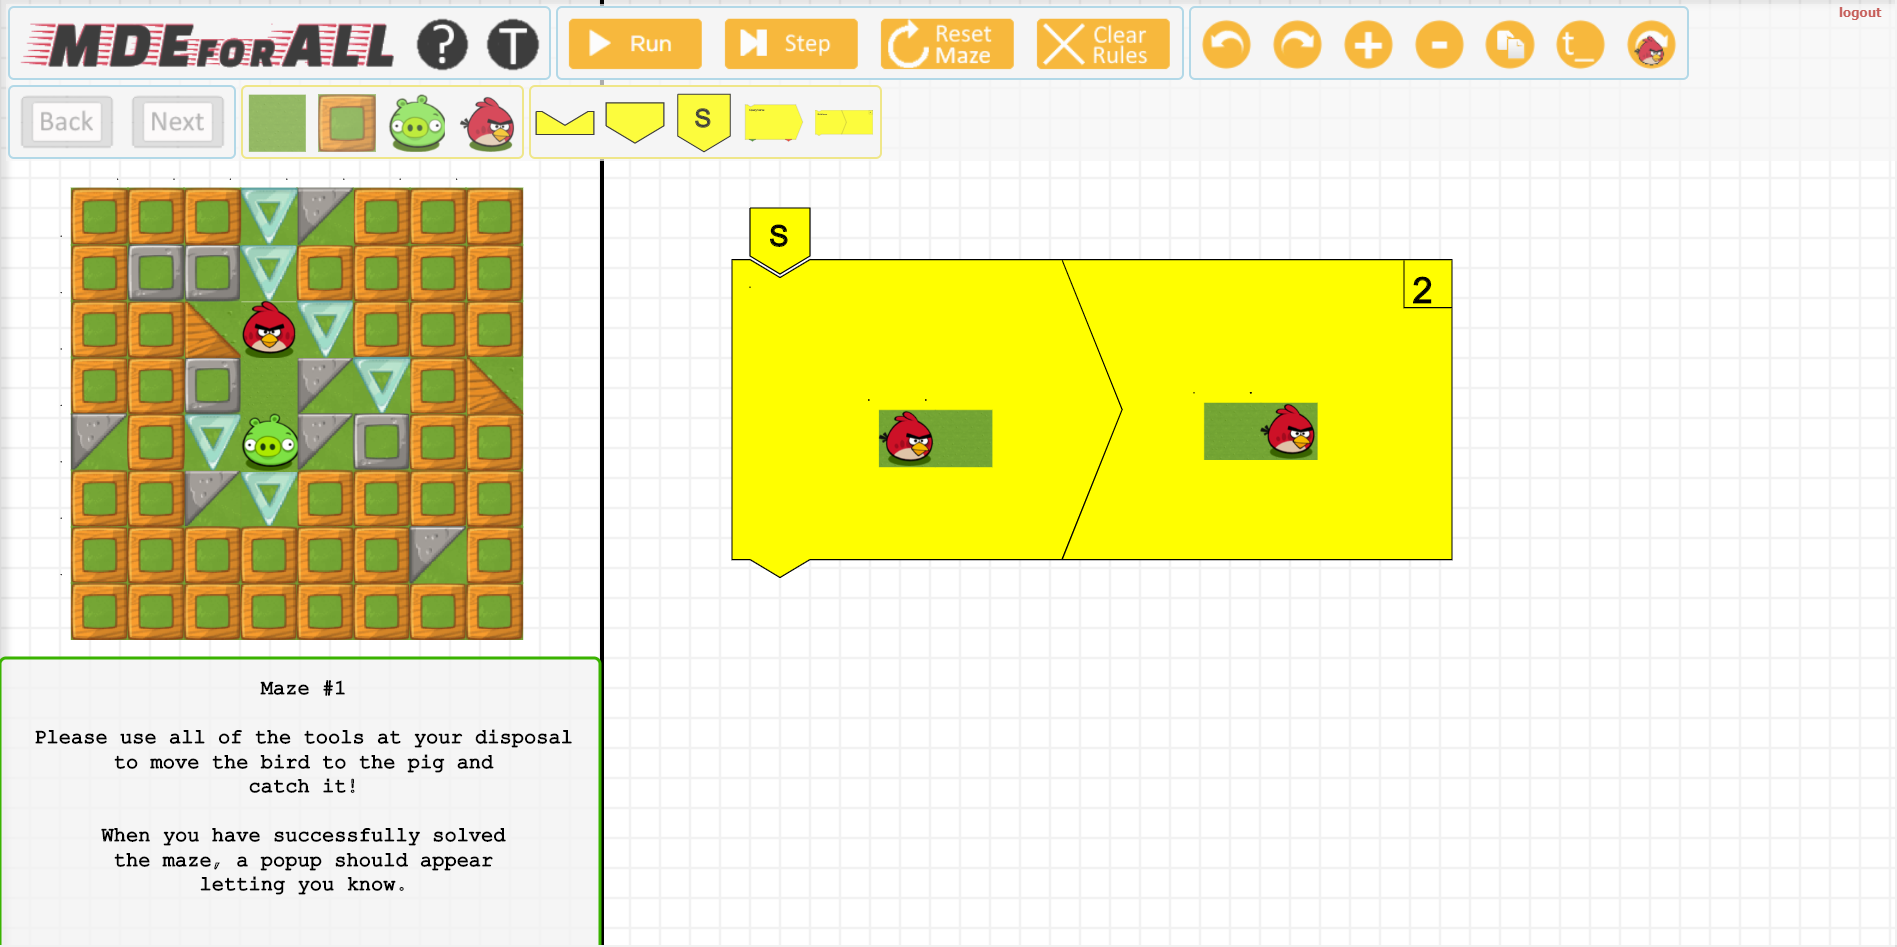This screenshot has height=947, width=1897.
Task: Clear all rules from canvas
Action: tap(1103, 44)
